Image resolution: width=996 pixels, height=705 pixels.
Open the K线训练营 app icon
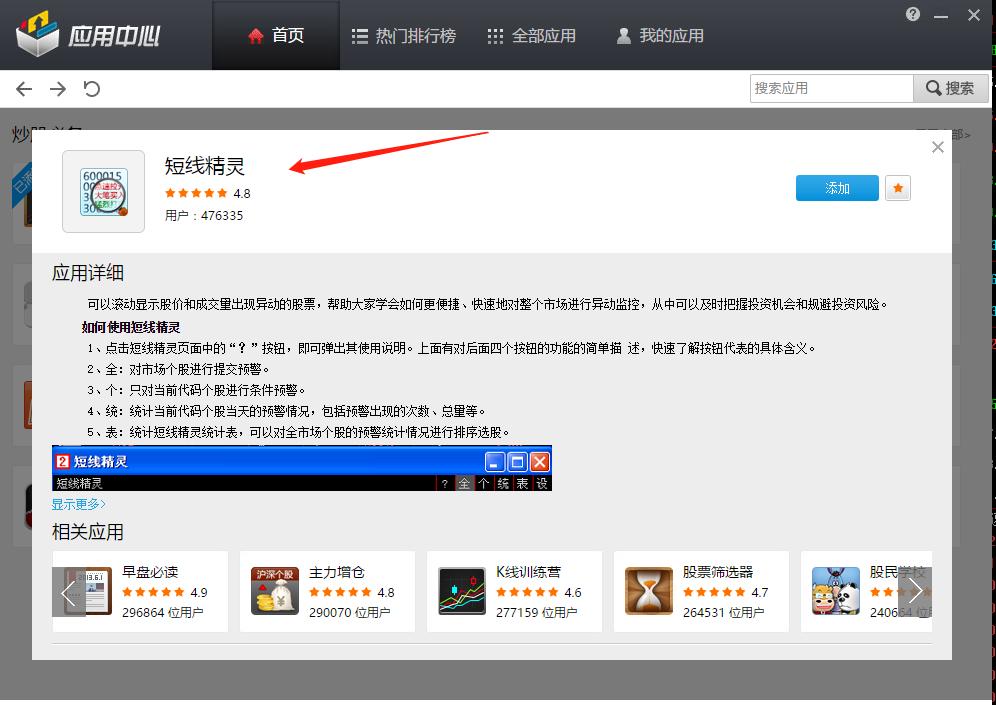[461, 591]
